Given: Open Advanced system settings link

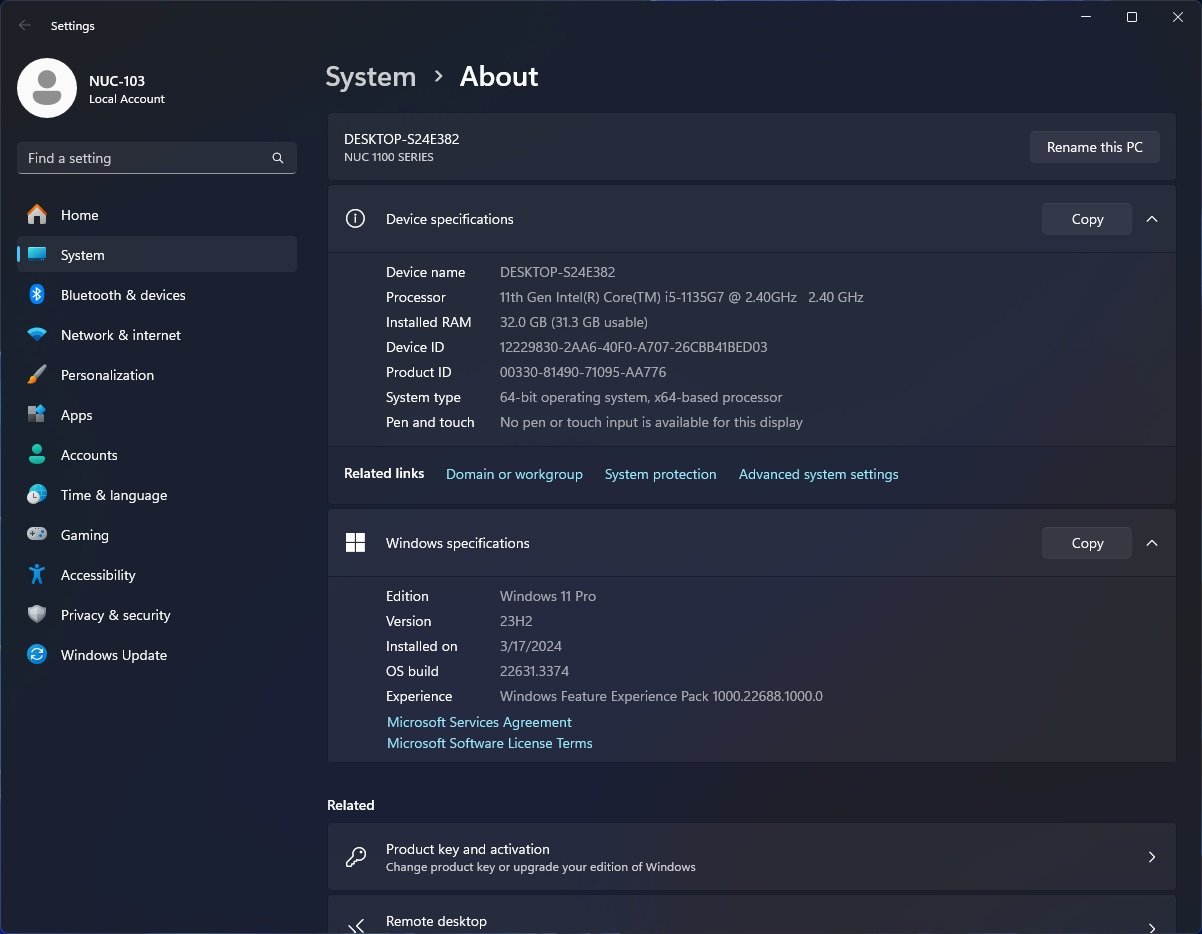Looking at the screenshot, I should [819, 474].
